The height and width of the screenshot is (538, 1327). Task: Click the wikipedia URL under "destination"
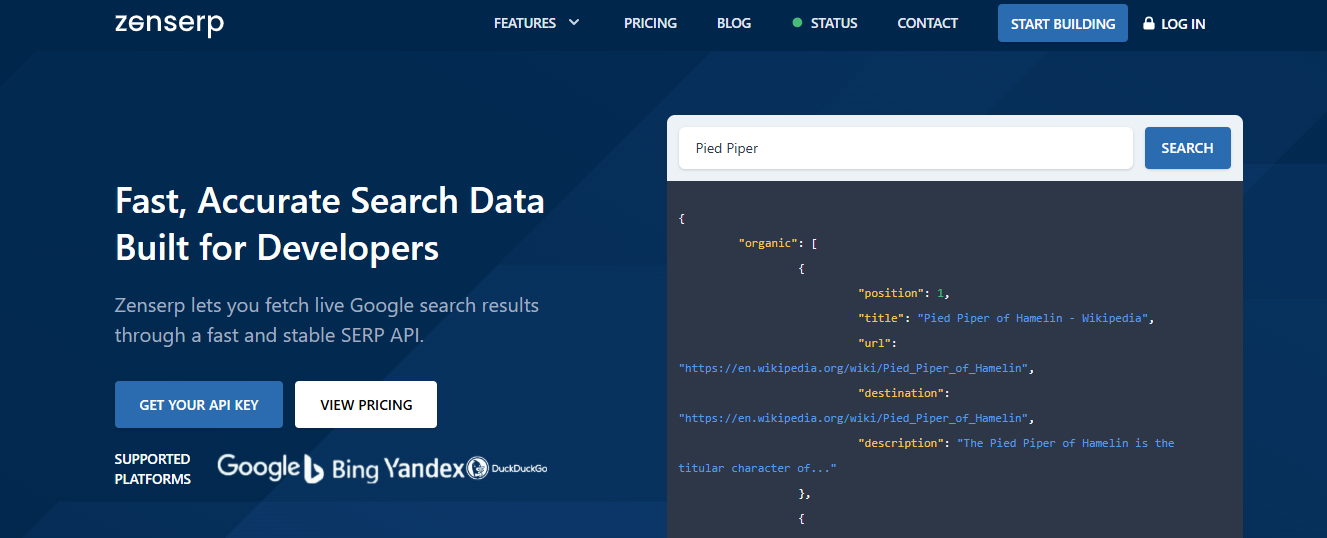852,418
